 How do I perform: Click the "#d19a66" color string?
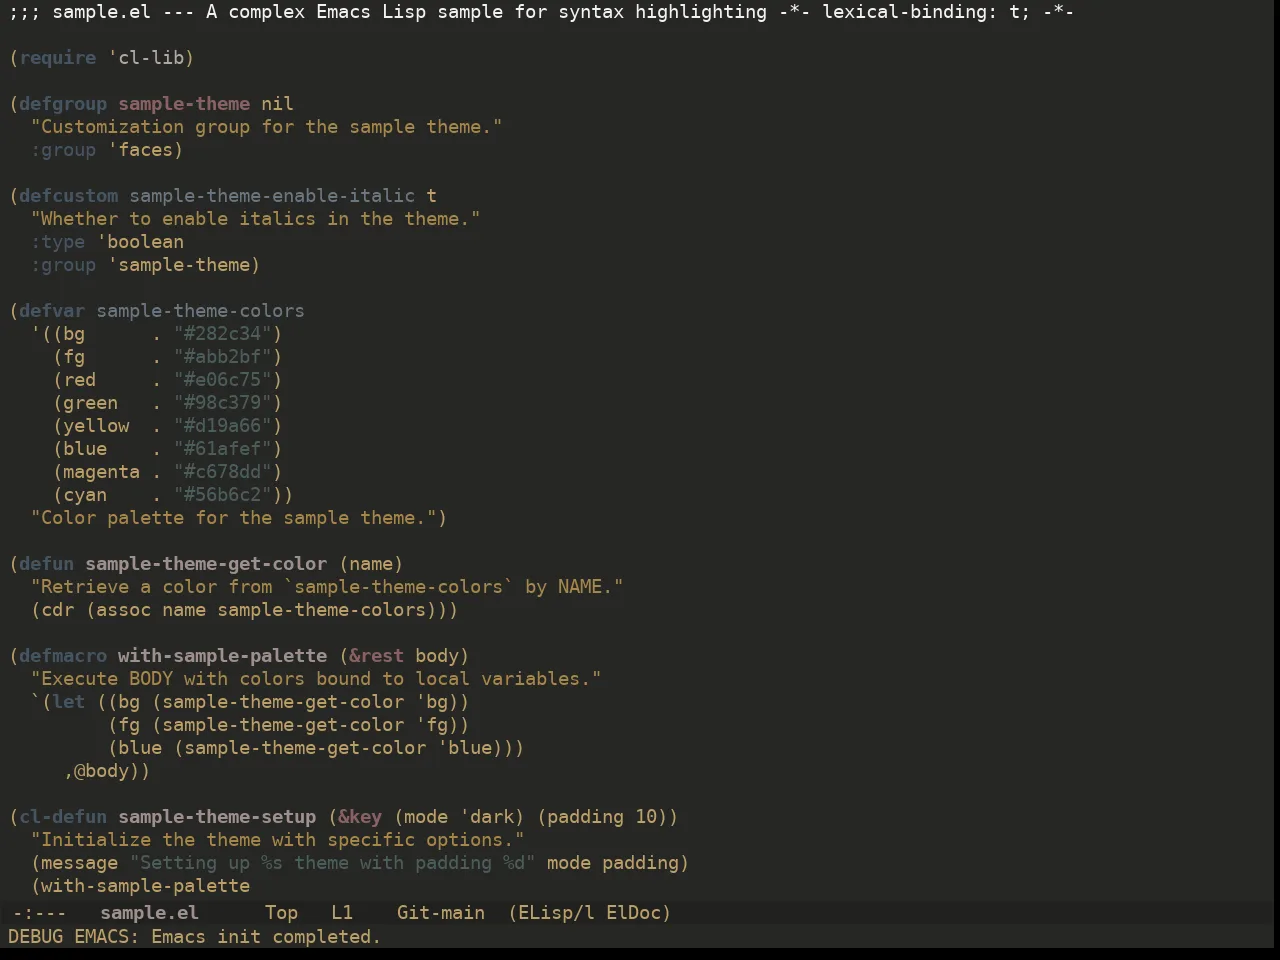tap(223, 426)
